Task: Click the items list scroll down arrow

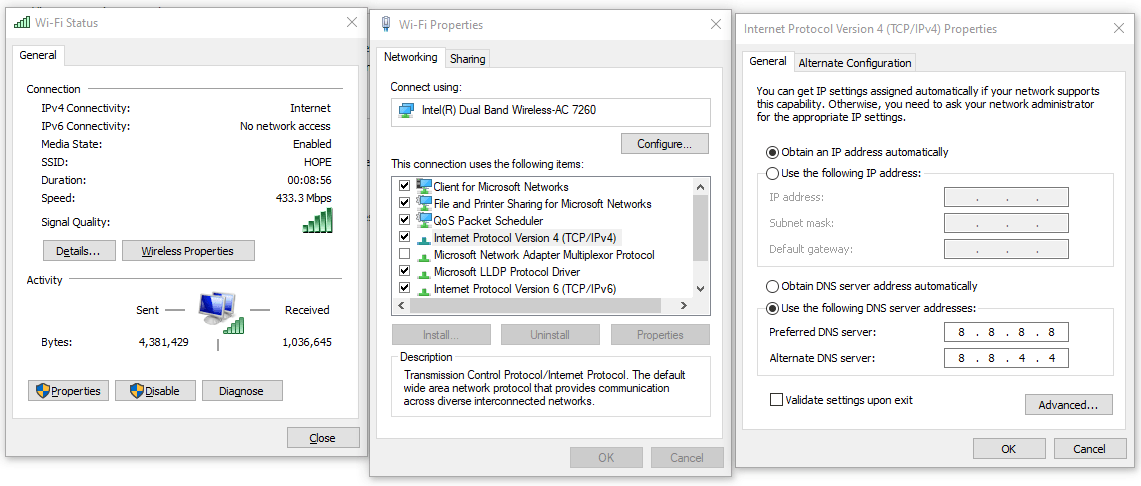Action: point(701,289)
